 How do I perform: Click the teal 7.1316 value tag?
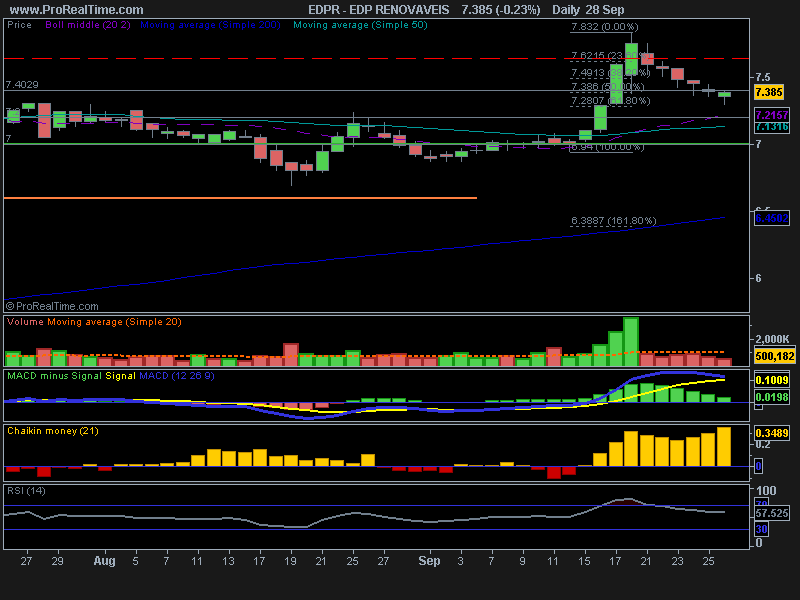tap(771, 127)
